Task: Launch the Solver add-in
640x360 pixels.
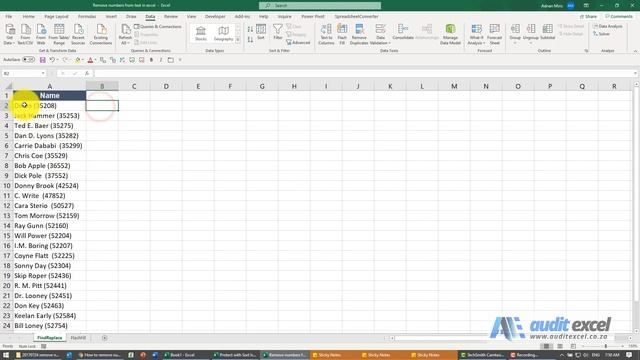Action: click(601, 34)
